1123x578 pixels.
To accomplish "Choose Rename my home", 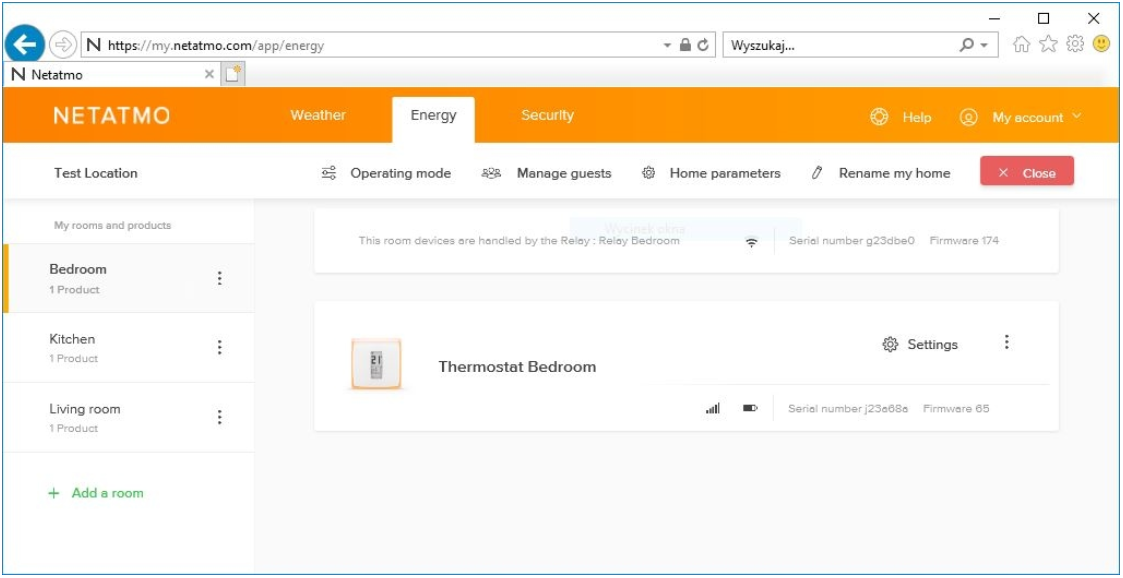I will pos(895,173).
